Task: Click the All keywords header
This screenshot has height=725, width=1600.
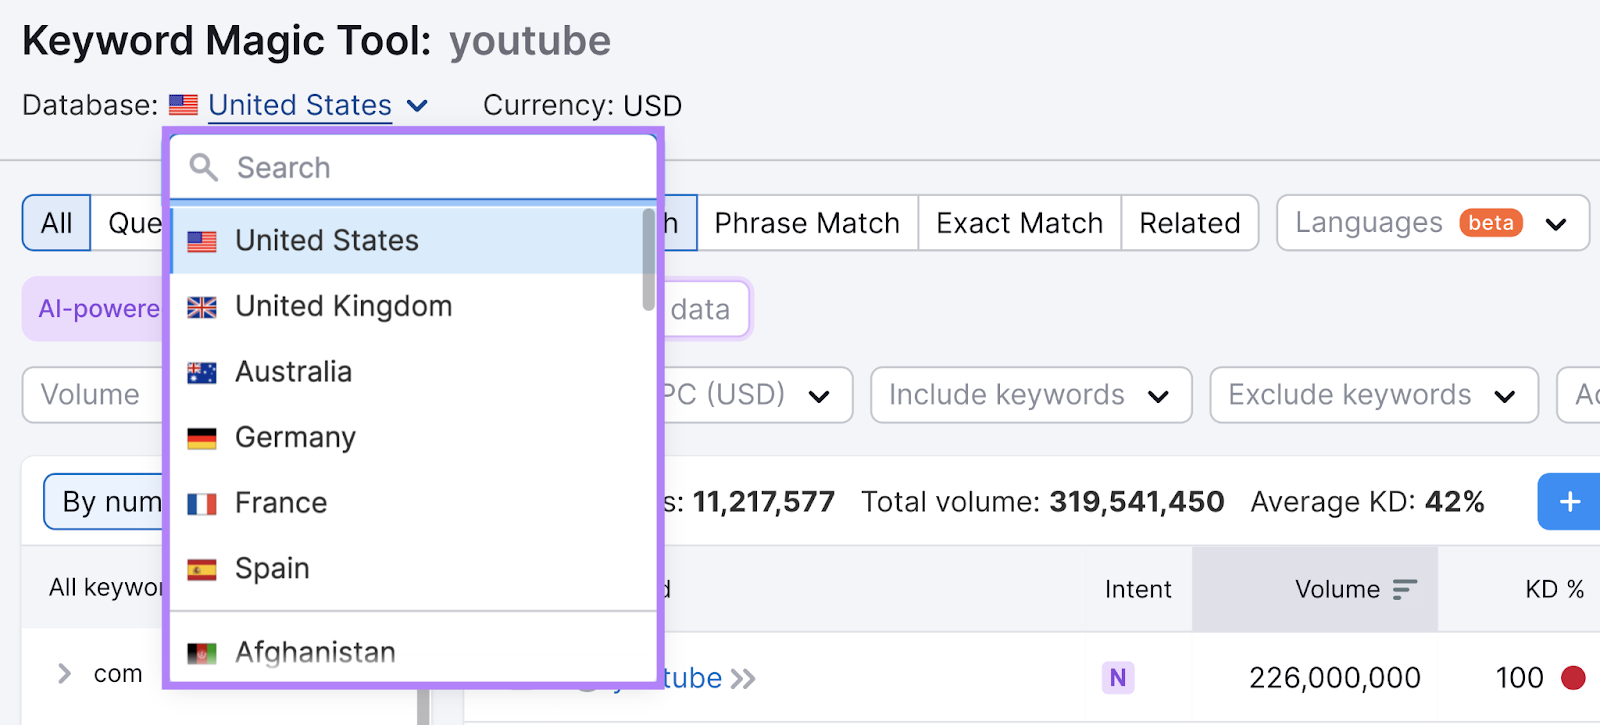Action: (x=105, y=587)
